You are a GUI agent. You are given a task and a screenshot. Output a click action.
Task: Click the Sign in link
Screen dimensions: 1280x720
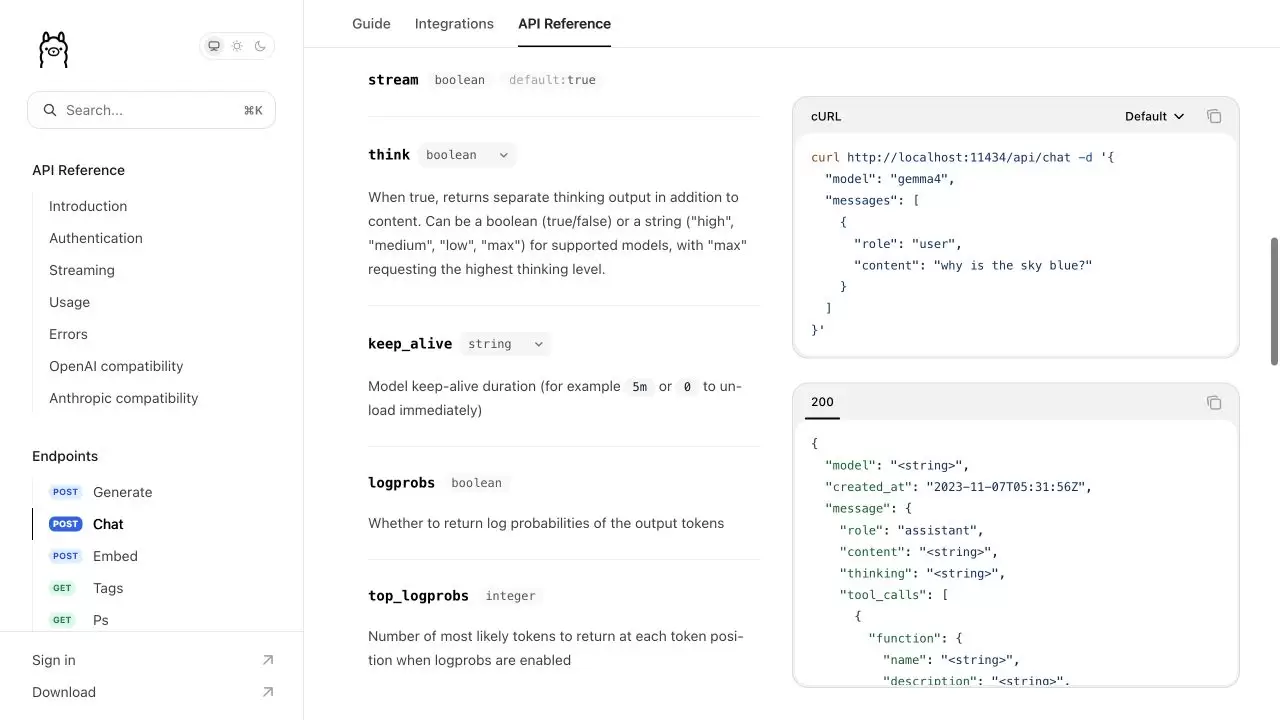click(x=54, y=660)
